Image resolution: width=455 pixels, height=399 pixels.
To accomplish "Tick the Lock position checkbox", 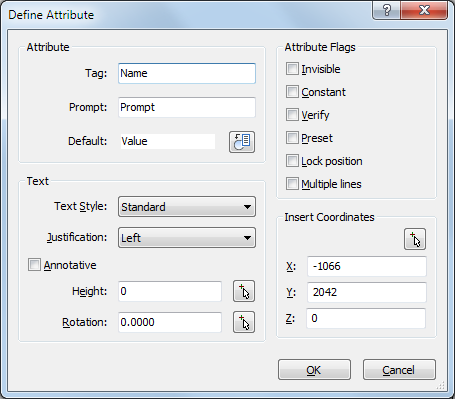I will point(292,161).
